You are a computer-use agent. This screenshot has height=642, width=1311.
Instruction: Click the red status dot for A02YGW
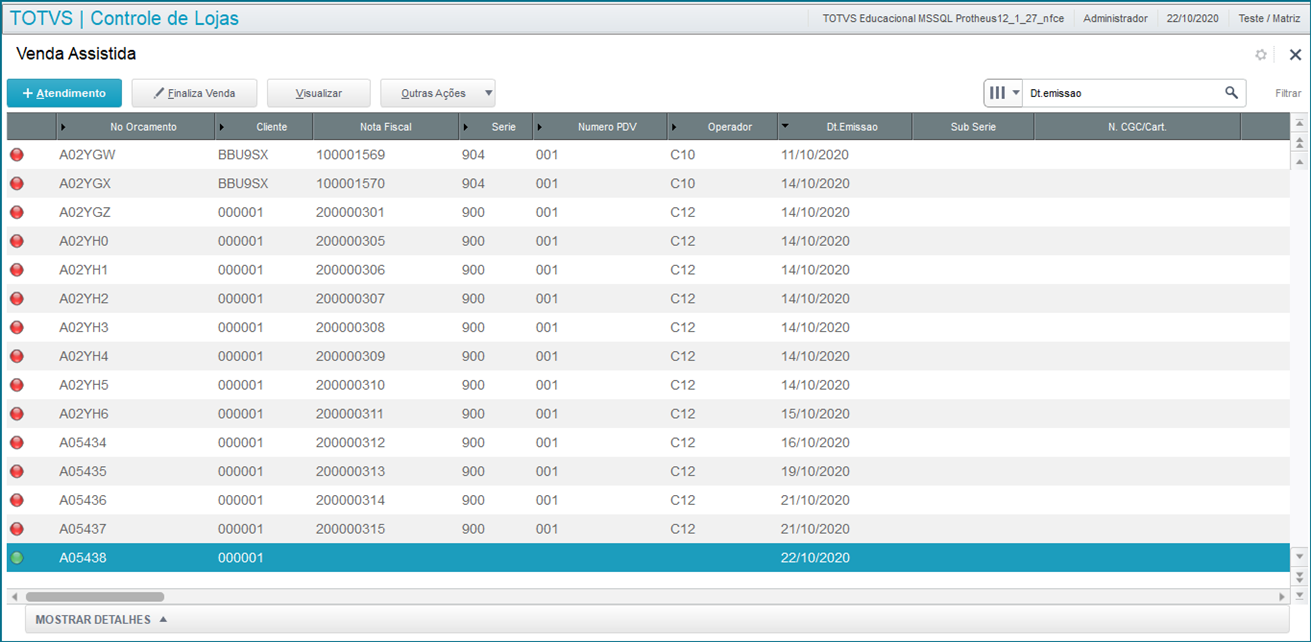coord(17,155)
